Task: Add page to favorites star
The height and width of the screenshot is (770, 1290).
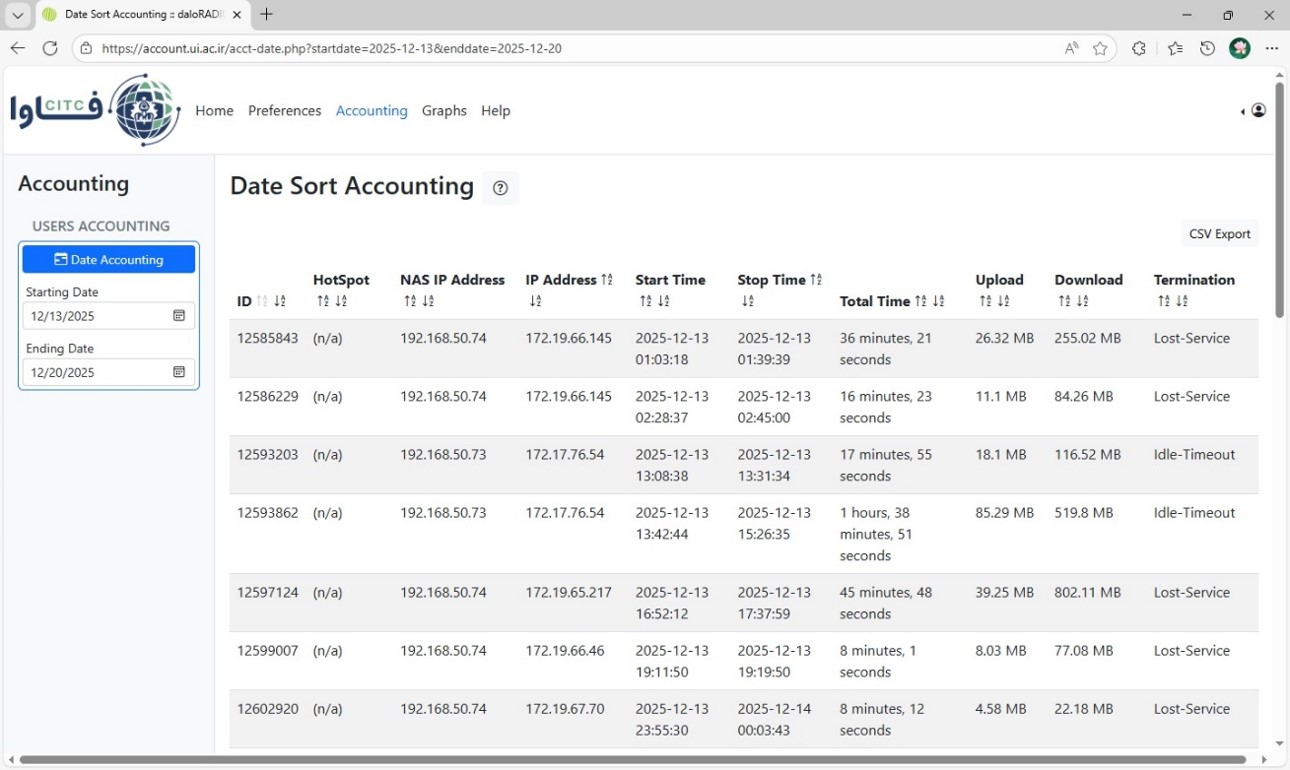Action: pos(1100,48)
